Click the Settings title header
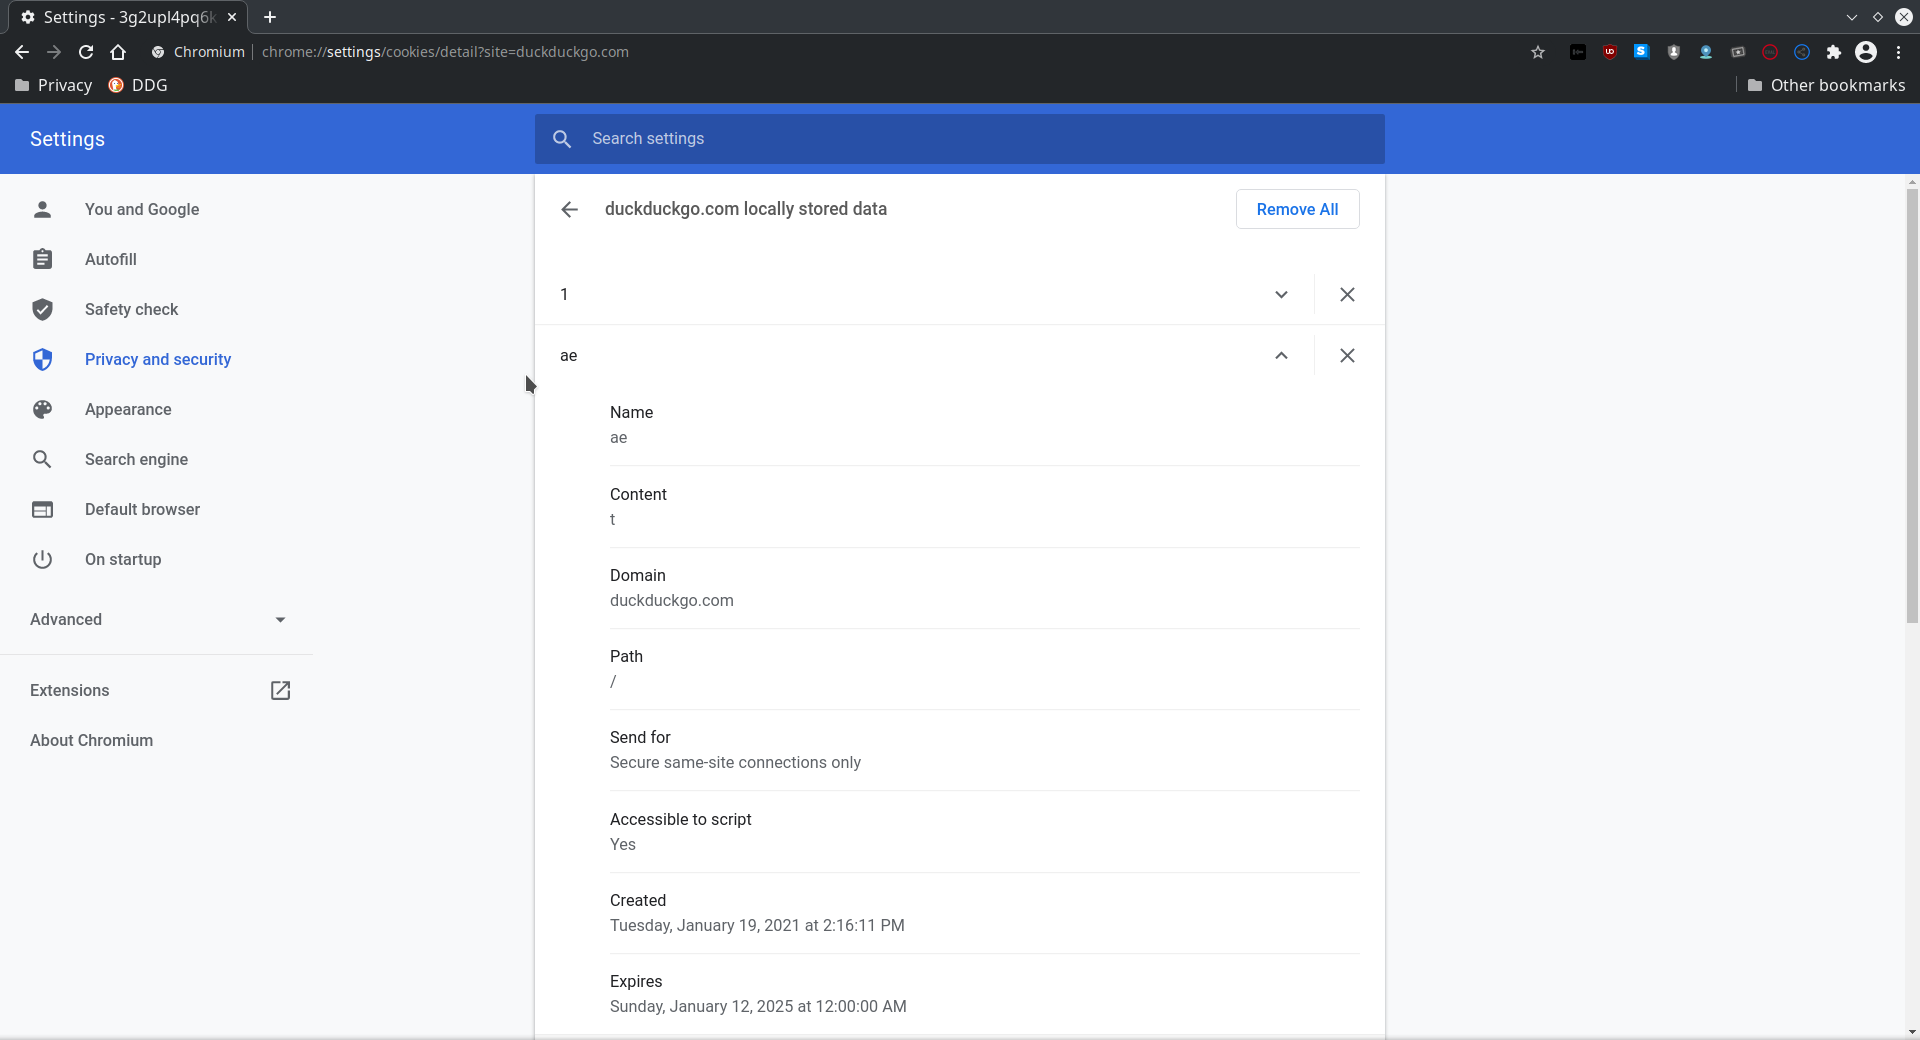1920x1040 pixels. [67, 139]
